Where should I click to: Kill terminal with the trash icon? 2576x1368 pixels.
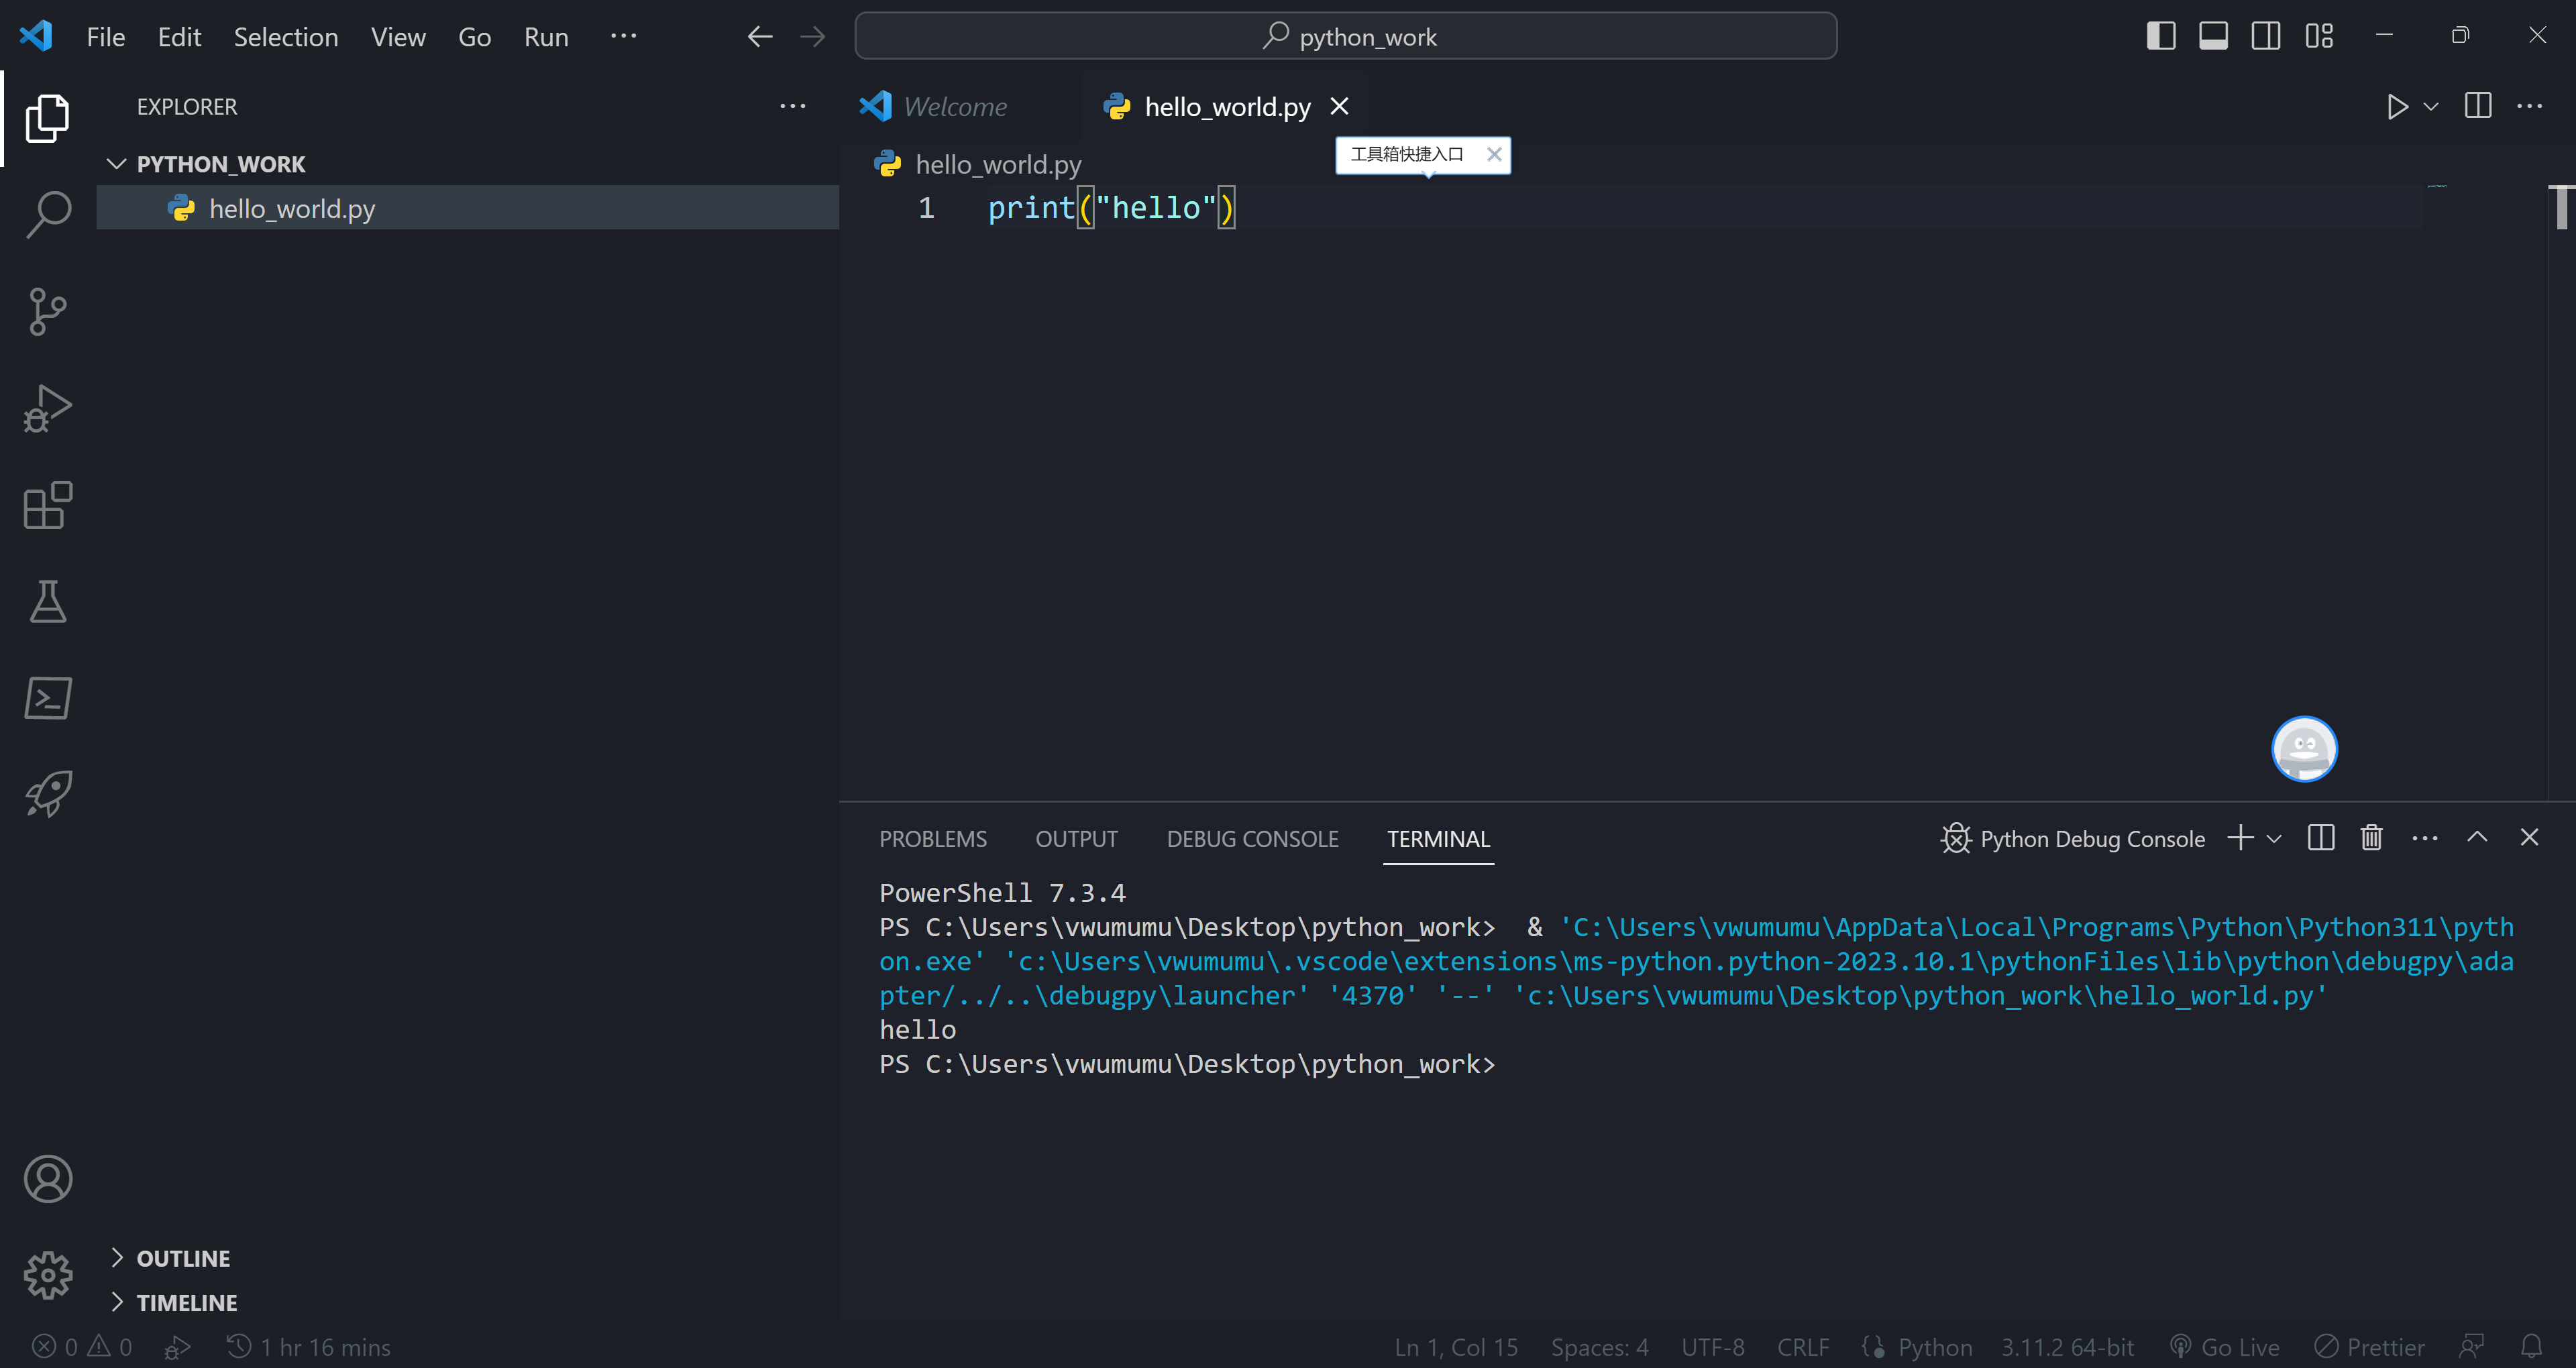coord(2371,838)
